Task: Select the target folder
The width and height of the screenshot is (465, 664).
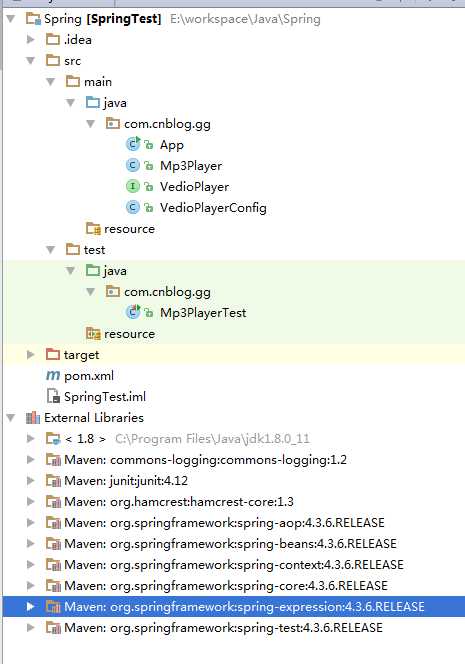Action: 81,355
